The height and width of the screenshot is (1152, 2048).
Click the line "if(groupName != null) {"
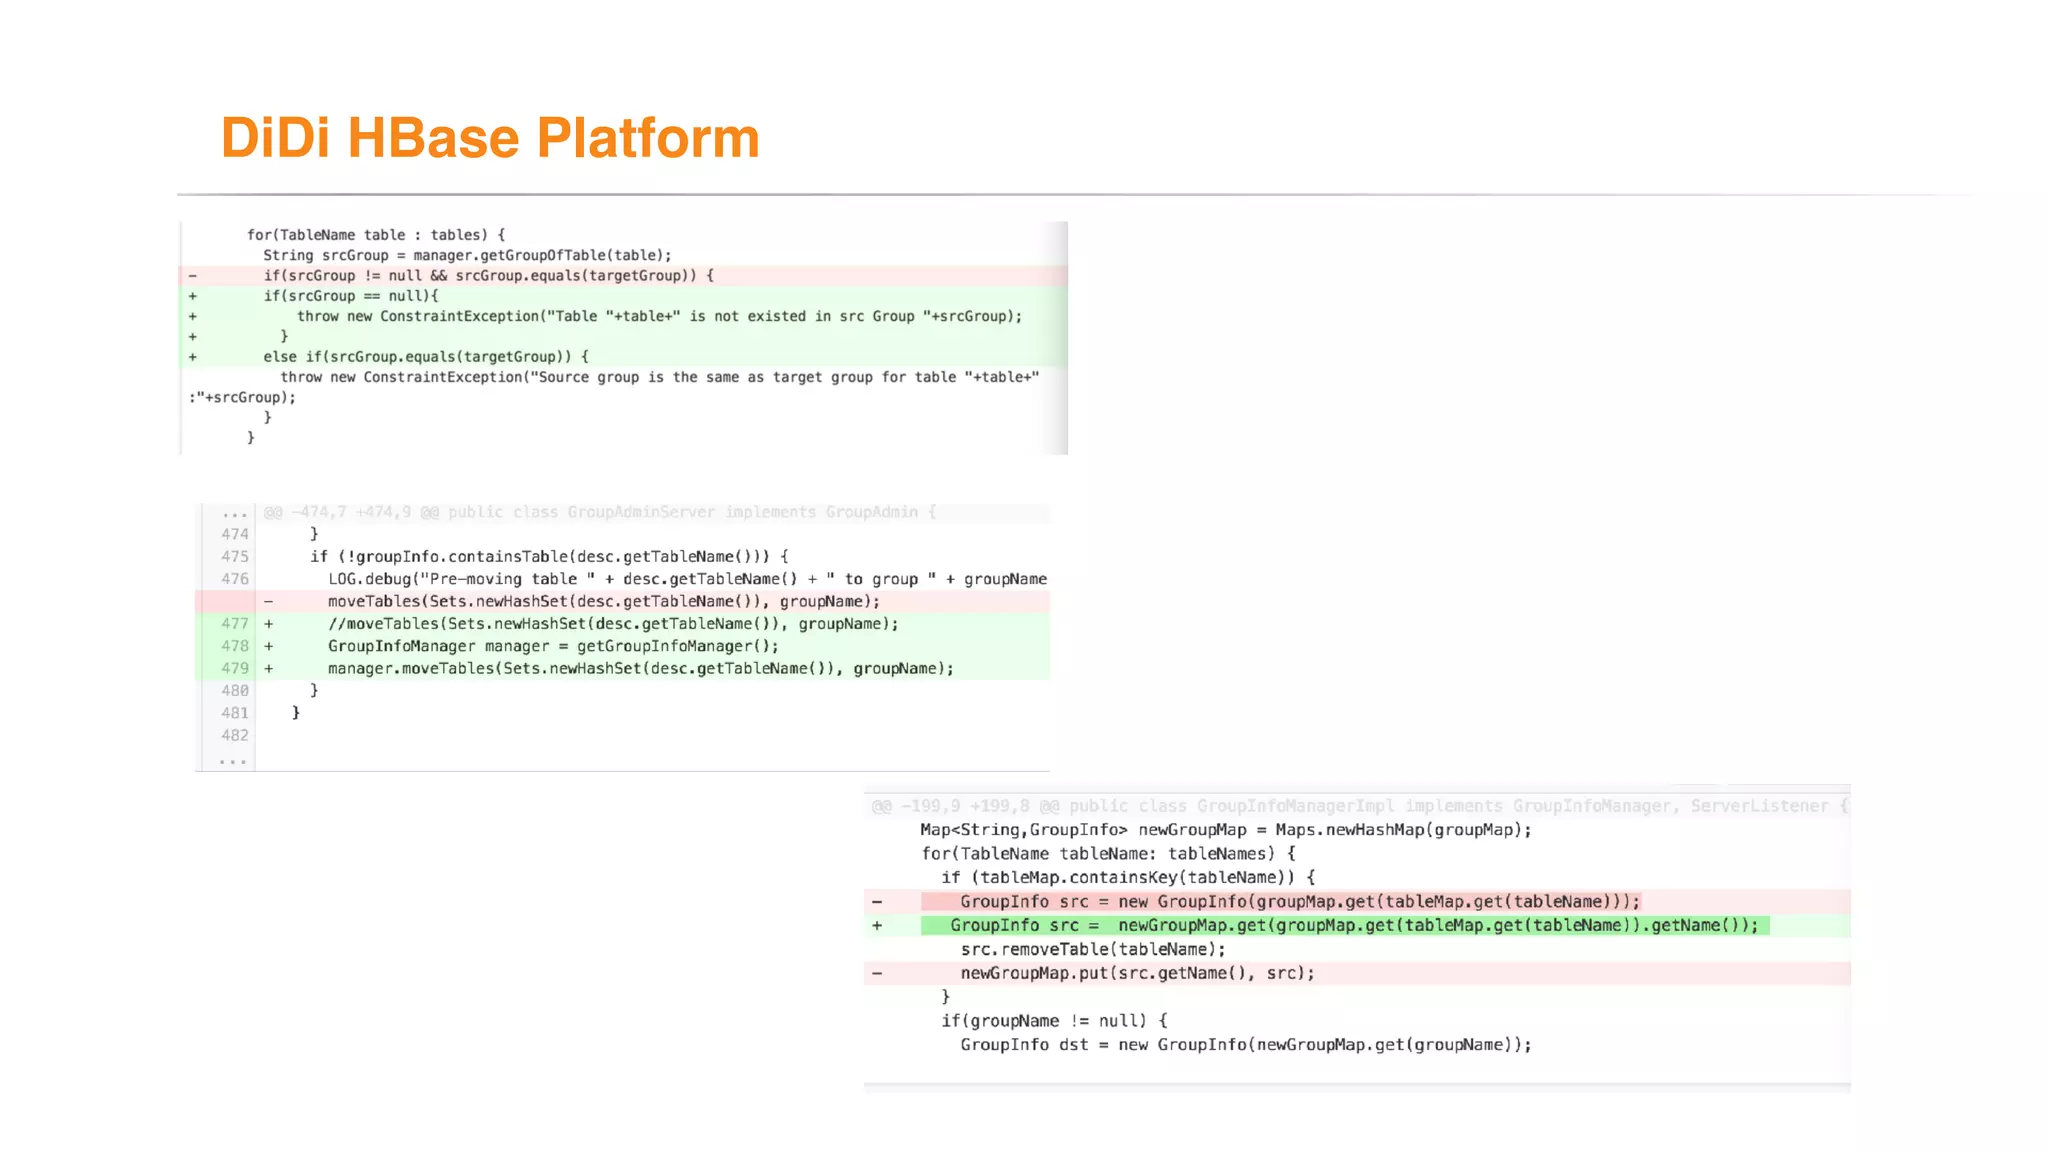tap(1054, 1021)
